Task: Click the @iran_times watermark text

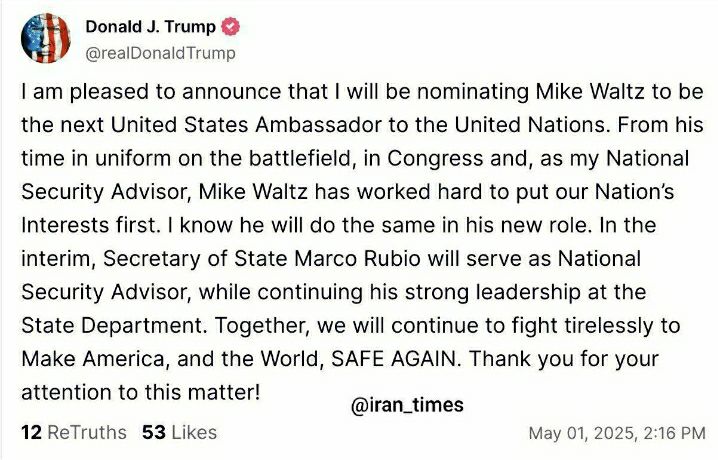Action: click(x=408, y=405)
